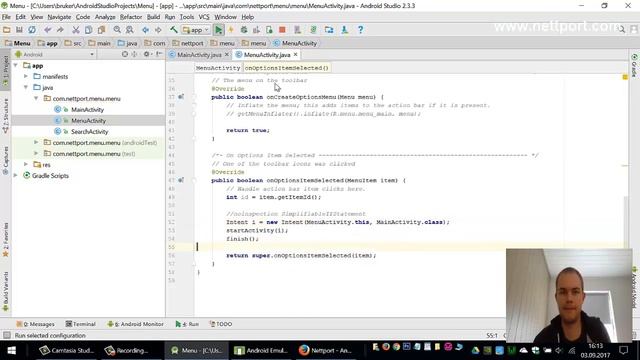Collapse the java folder node
Screen dimensions: 640x360
(x=26, y=87)
